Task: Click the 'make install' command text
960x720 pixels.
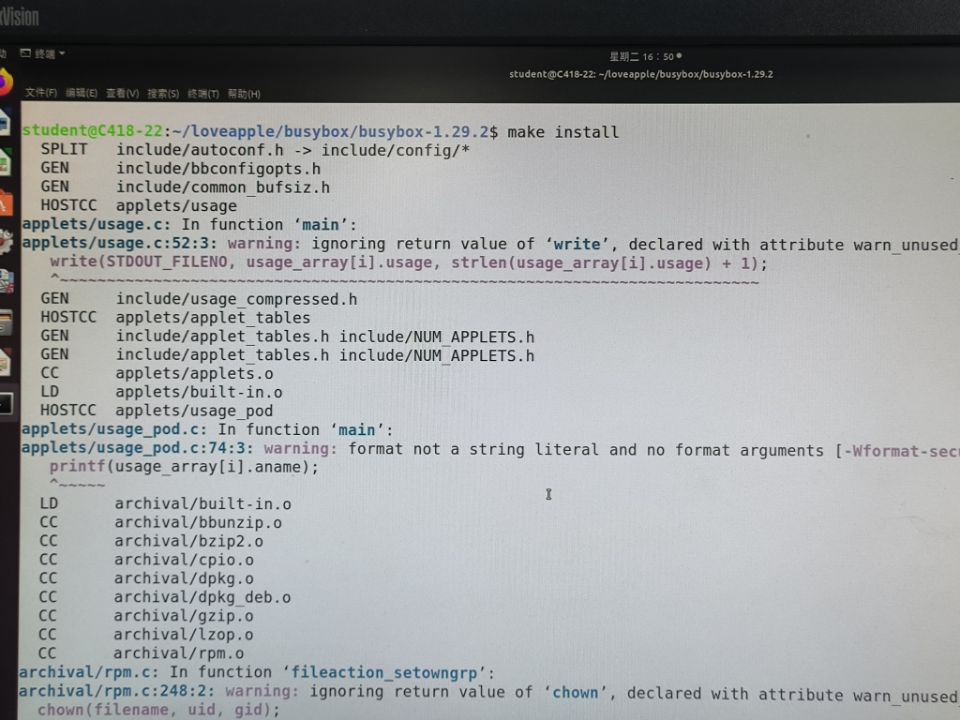Action: (563, 132)
